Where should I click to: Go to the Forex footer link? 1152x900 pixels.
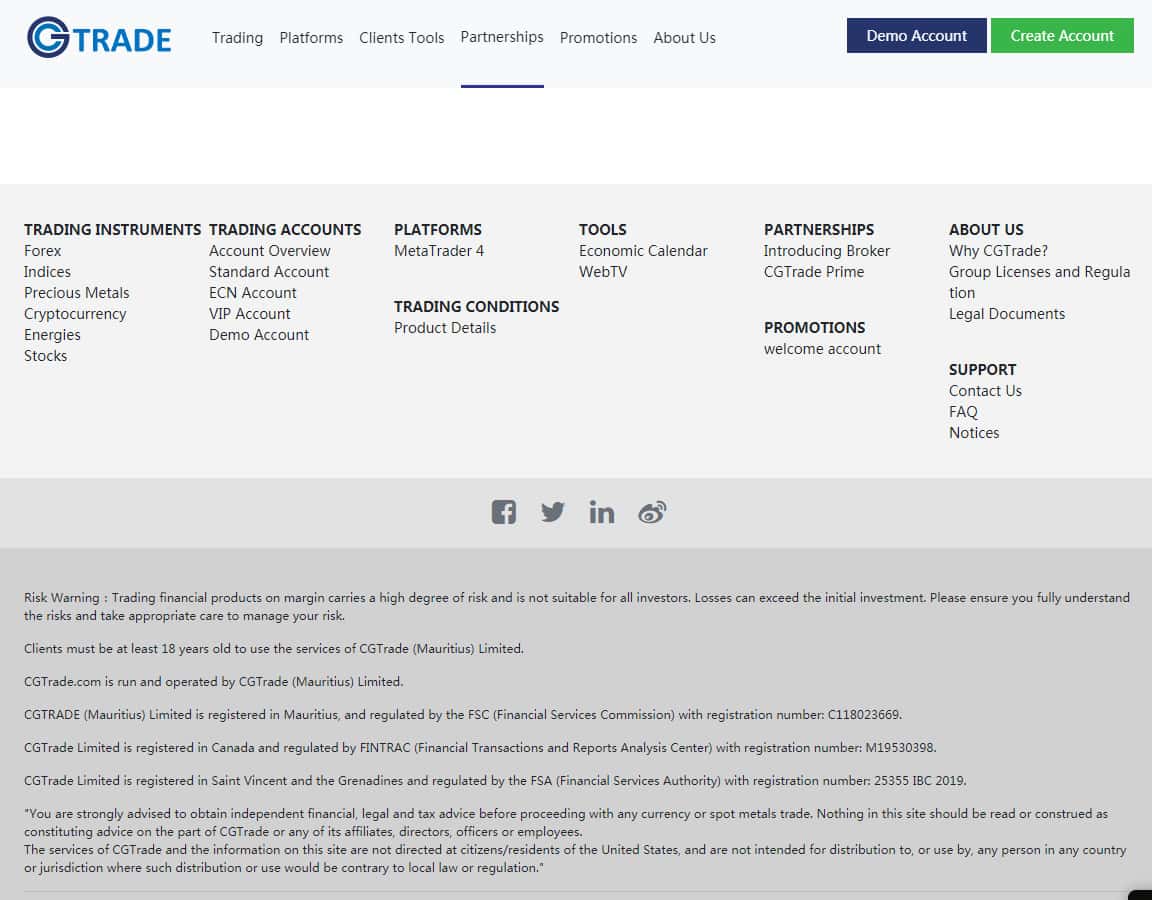[x=43, y=251]
